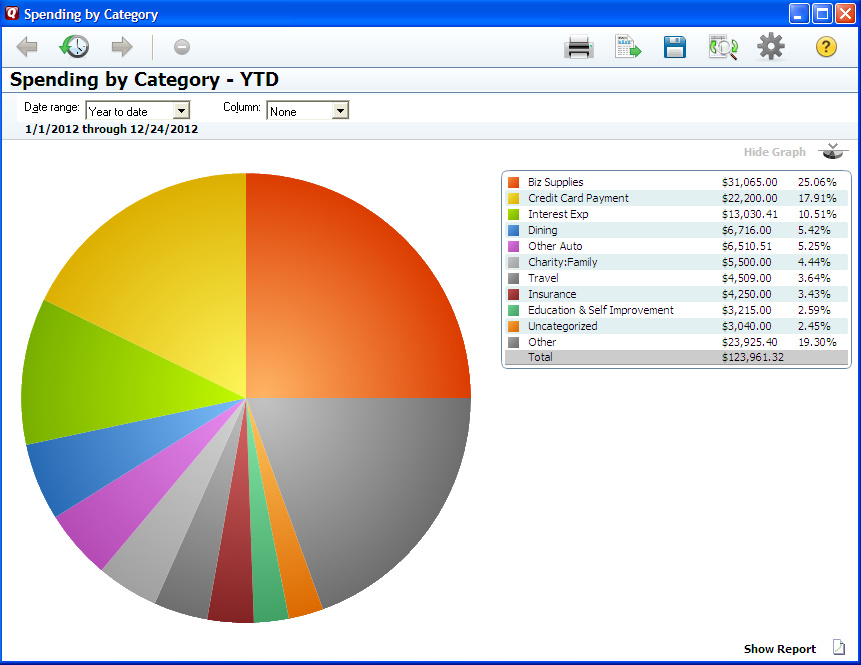Click Credit Card Payment yellow swatch
The width and height of the screenshot is (861, 665).
[513, 198]
